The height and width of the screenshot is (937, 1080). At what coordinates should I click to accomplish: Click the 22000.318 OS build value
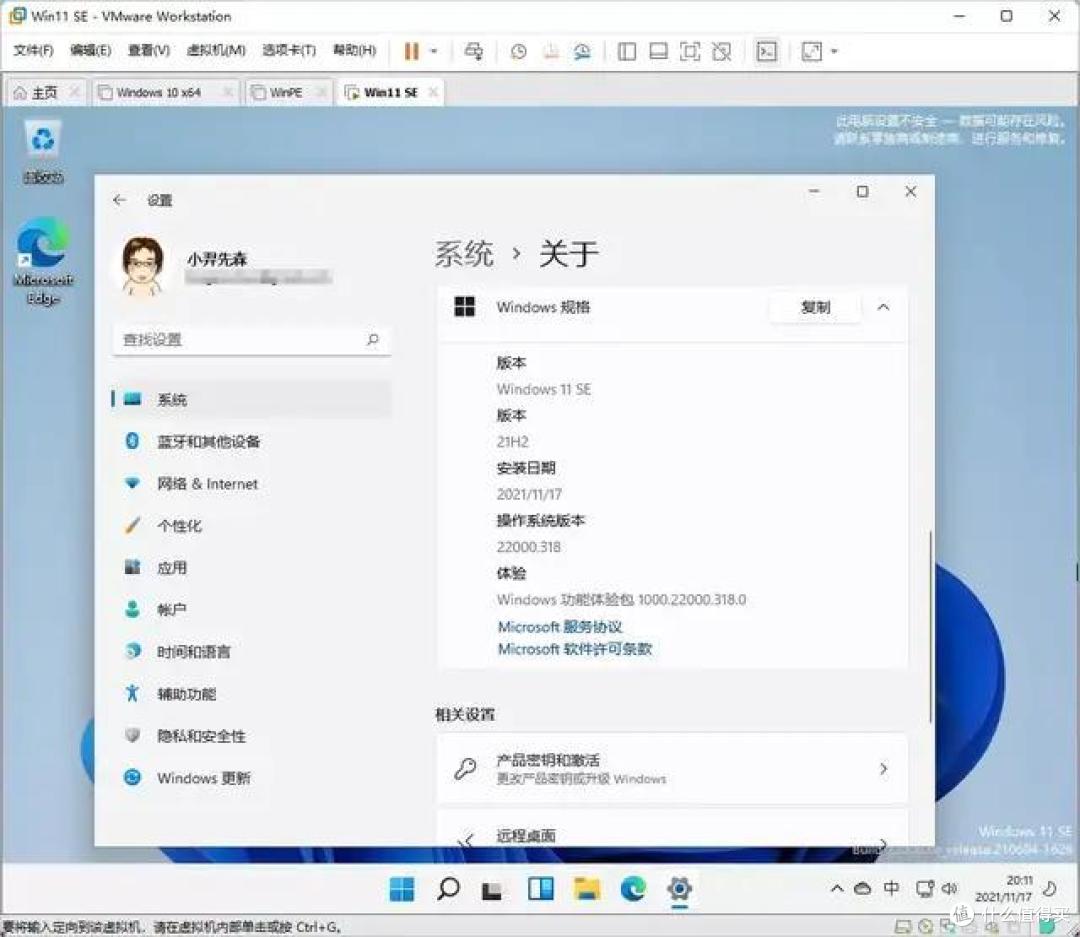coord(528,547)
